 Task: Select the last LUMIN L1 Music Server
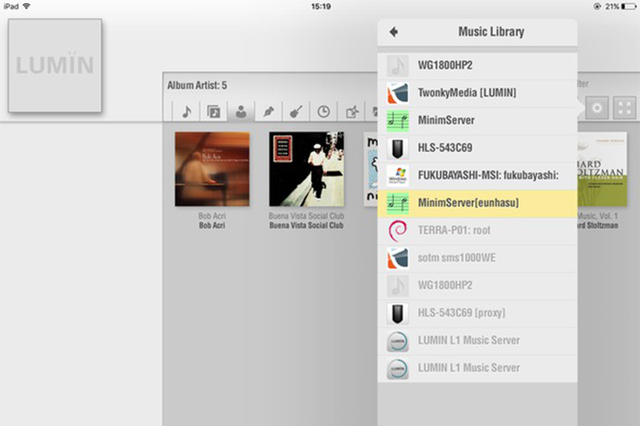click(478, 368)
